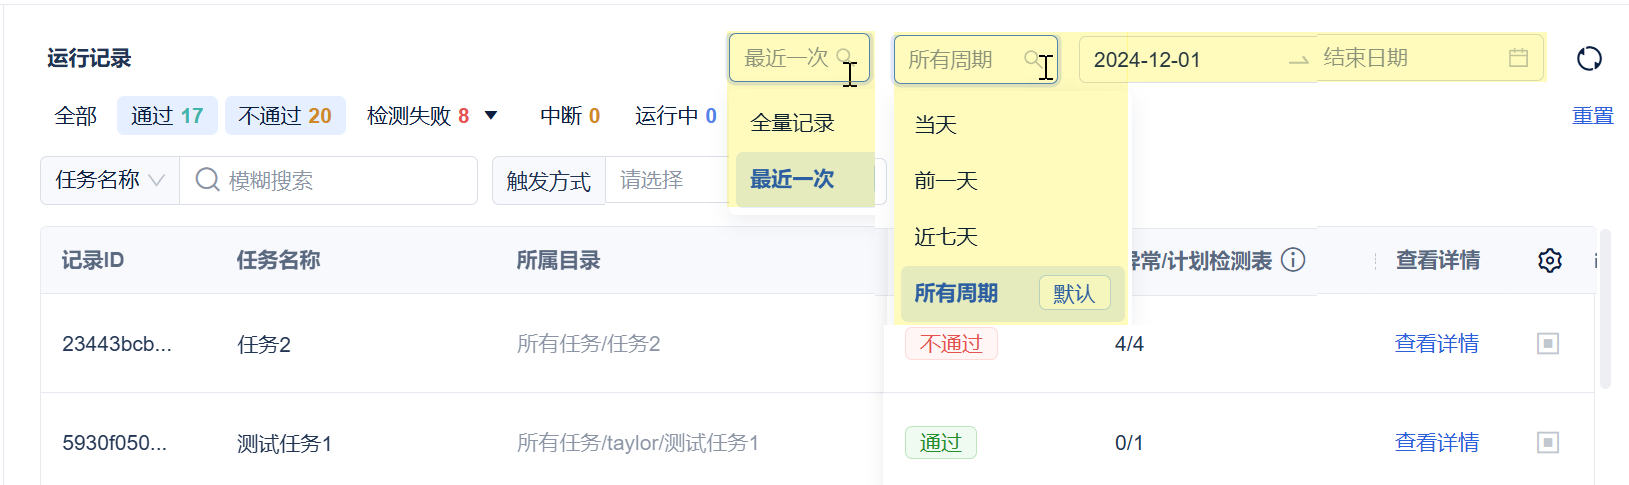Viewport: 1629px width, 485px height.
Task: Click the stop square icon for 测试任务1
Action: pyautogui.click(x=1548, y=442)
